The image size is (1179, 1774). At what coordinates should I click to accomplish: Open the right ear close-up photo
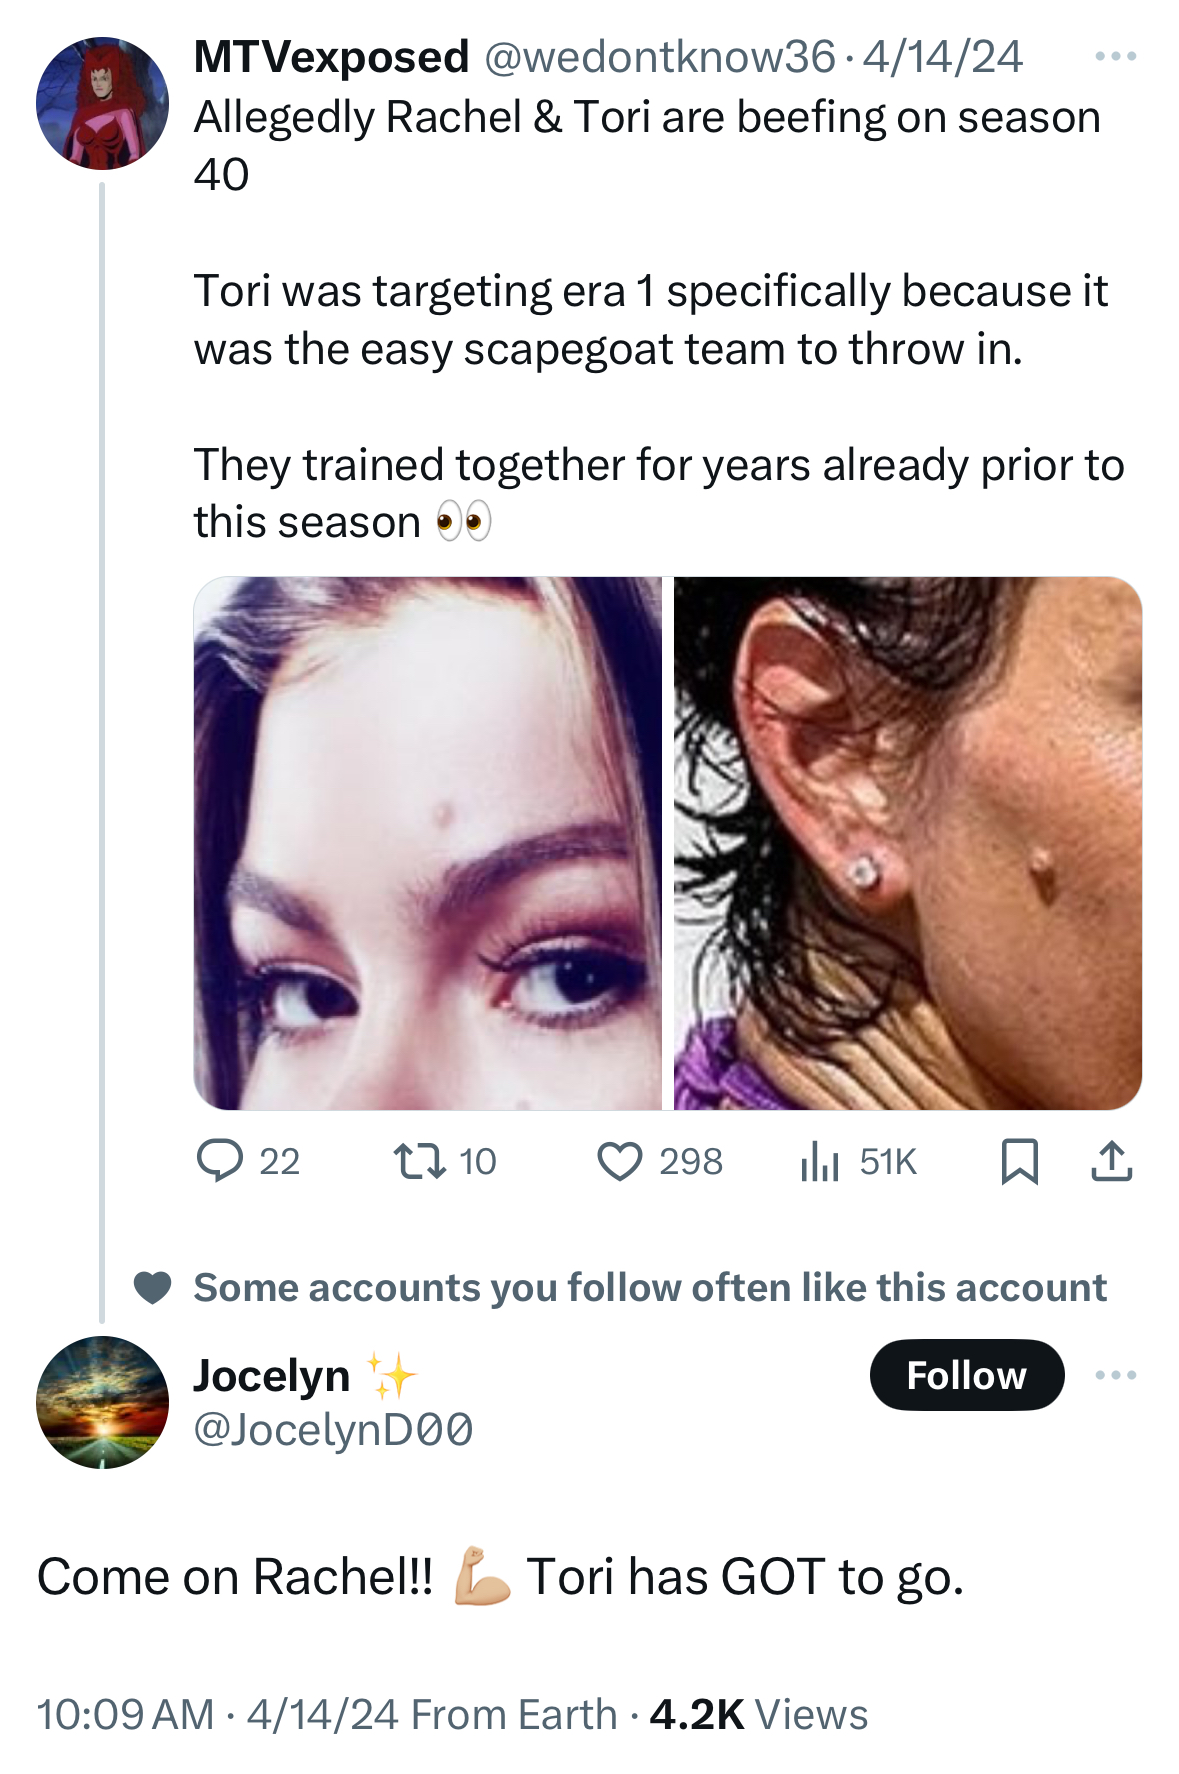pyautogui.click(x=908, y=843)
